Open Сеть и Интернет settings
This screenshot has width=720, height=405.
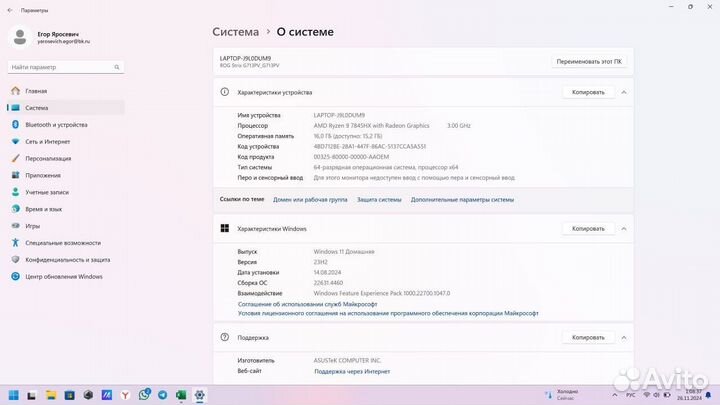(x=65, y=142)
